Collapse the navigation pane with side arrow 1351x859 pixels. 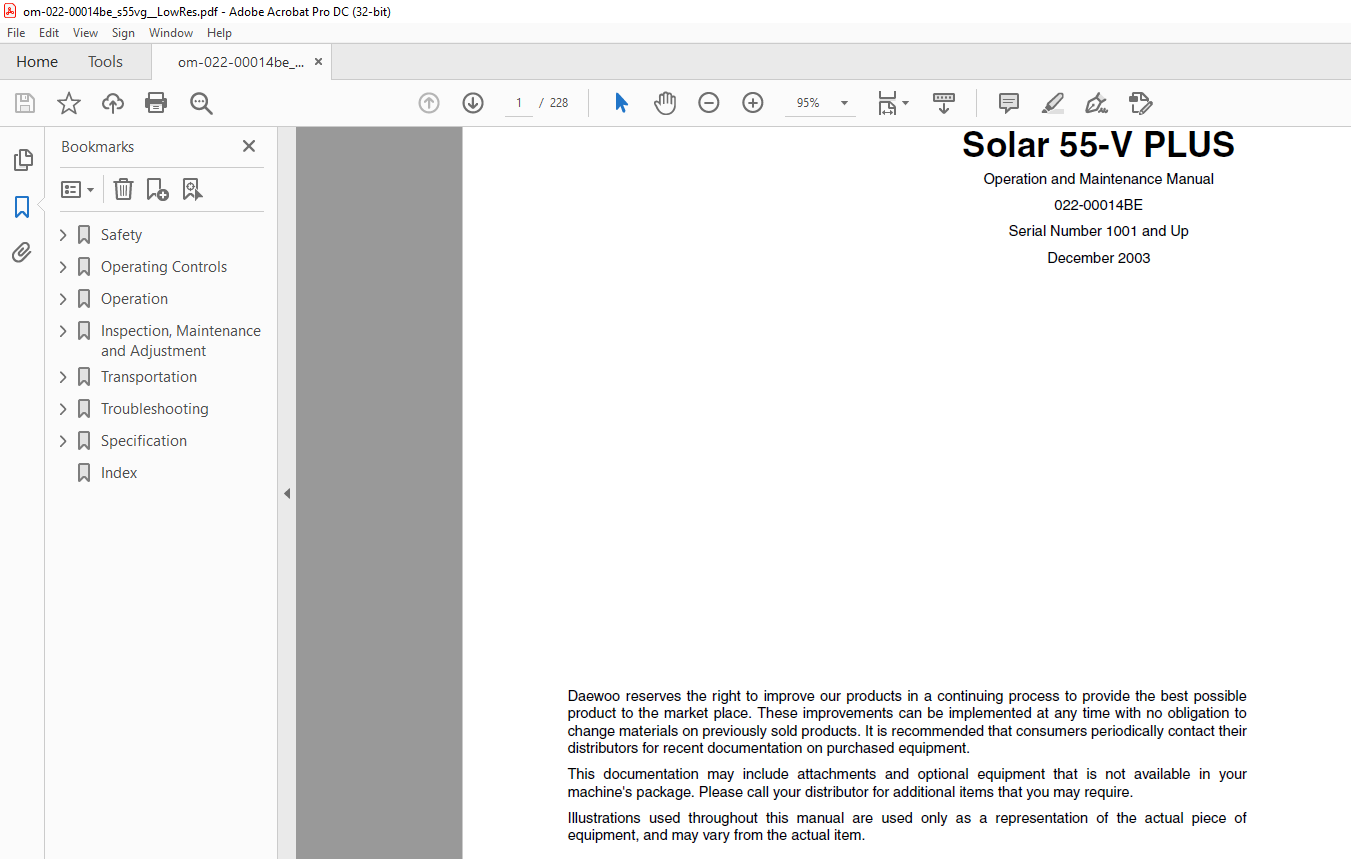coord(287,493)
